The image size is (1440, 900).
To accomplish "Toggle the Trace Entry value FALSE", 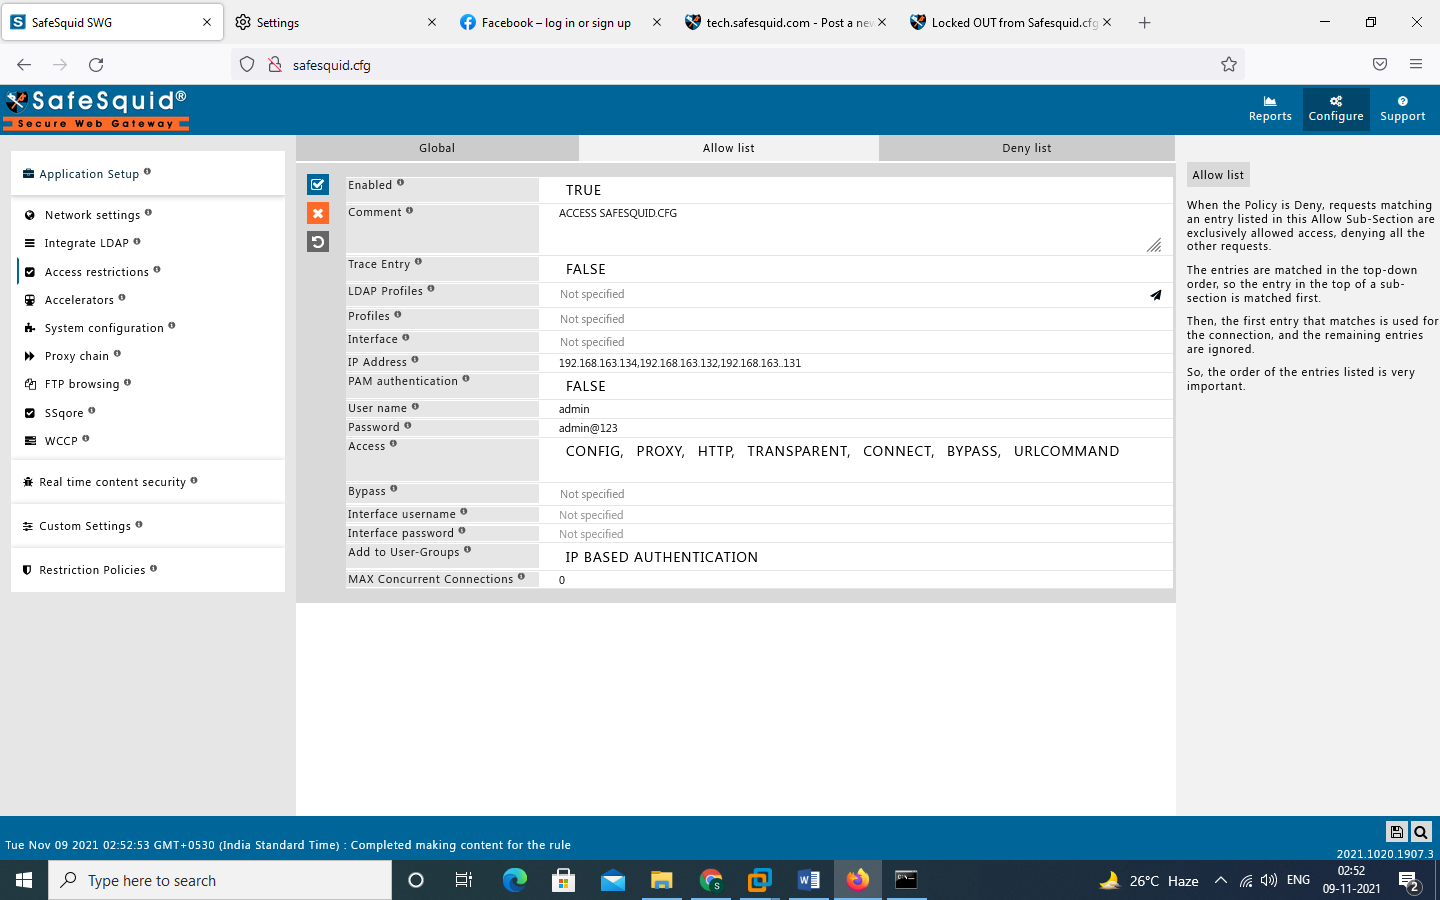I will (586, 269).
